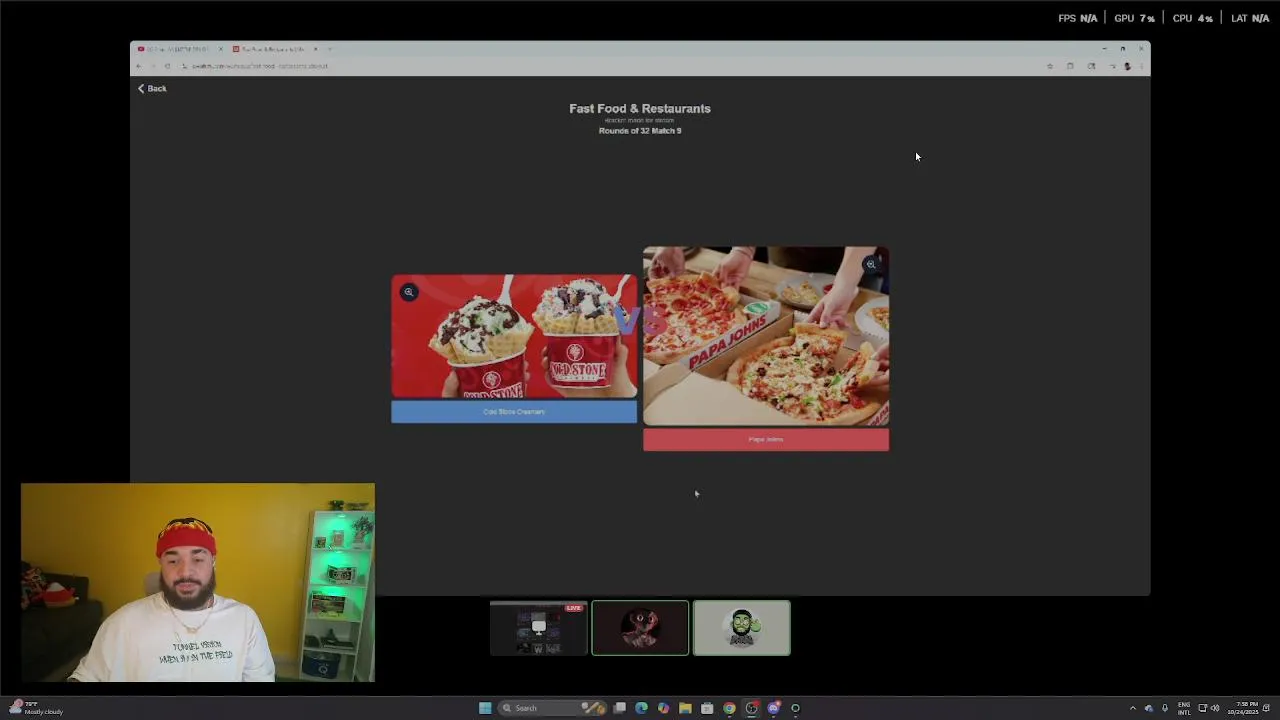Pick the Cold Stone Creamery blue button

pos(514,412)
